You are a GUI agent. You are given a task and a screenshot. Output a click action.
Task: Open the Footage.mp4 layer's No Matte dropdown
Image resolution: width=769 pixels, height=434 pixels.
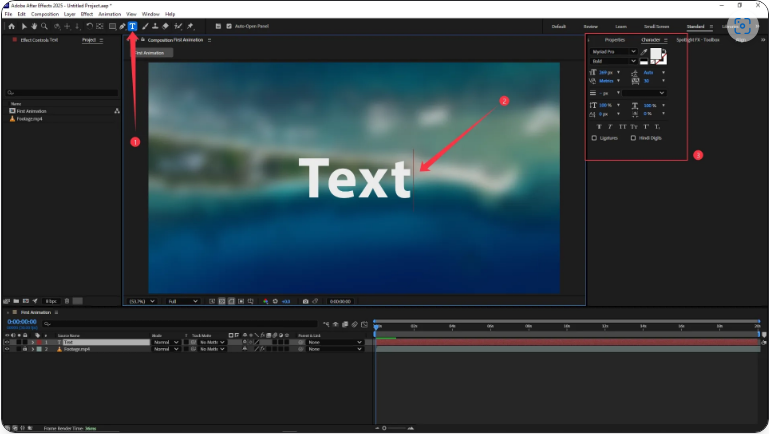[211, 349]
